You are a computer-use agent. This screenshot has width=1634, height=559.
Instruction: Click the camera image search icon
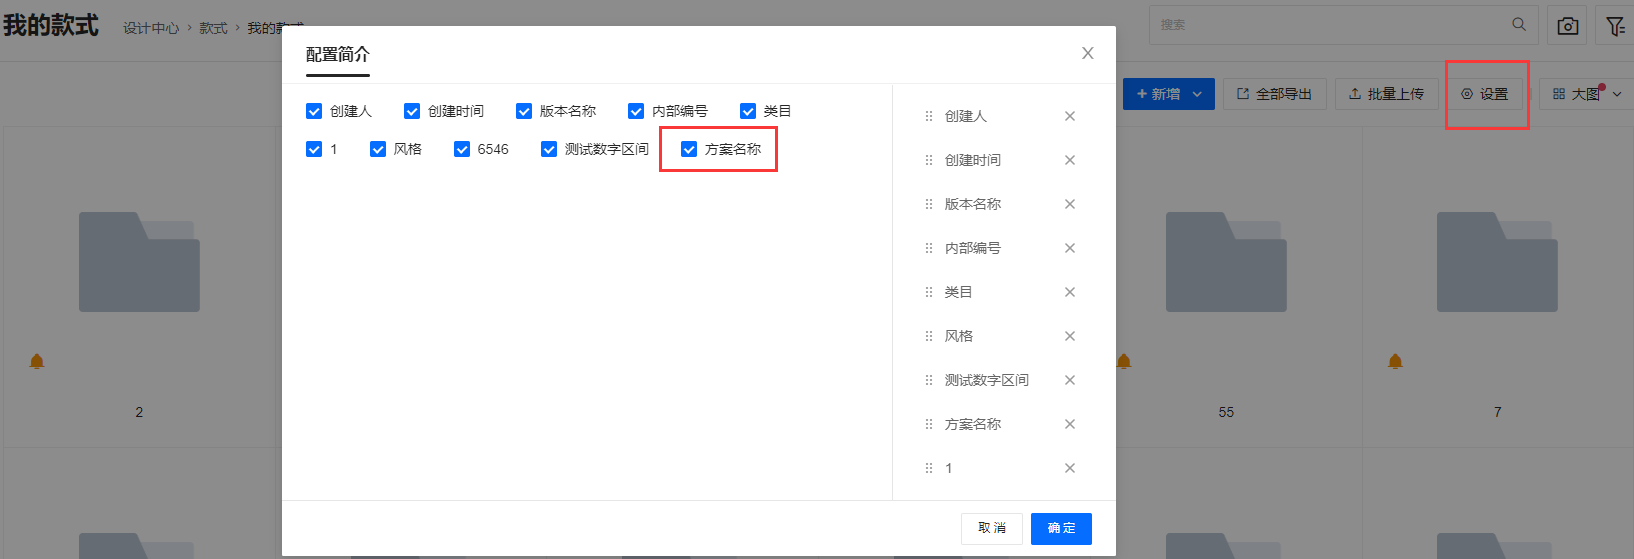point(1567,26)
